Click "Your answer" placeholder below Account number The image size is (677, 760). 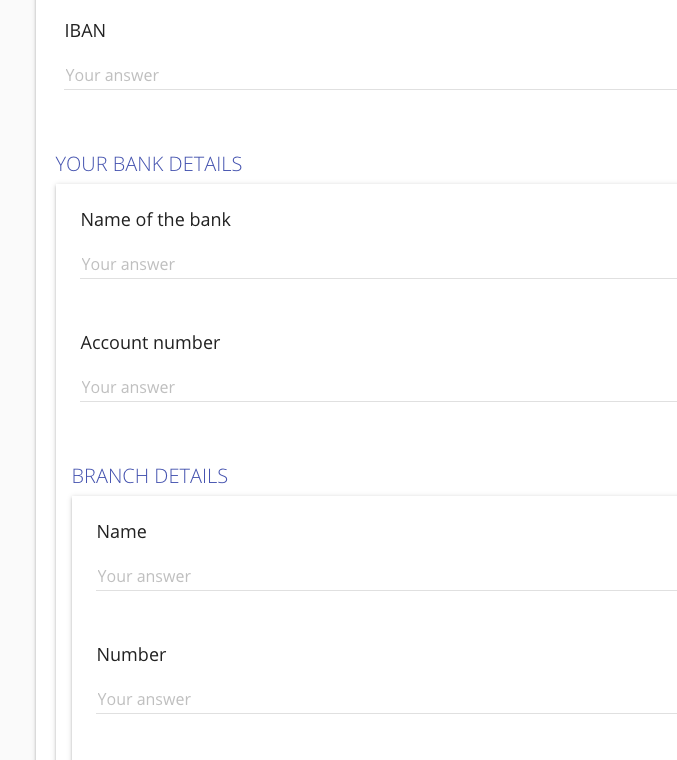(x=128, y=387)
